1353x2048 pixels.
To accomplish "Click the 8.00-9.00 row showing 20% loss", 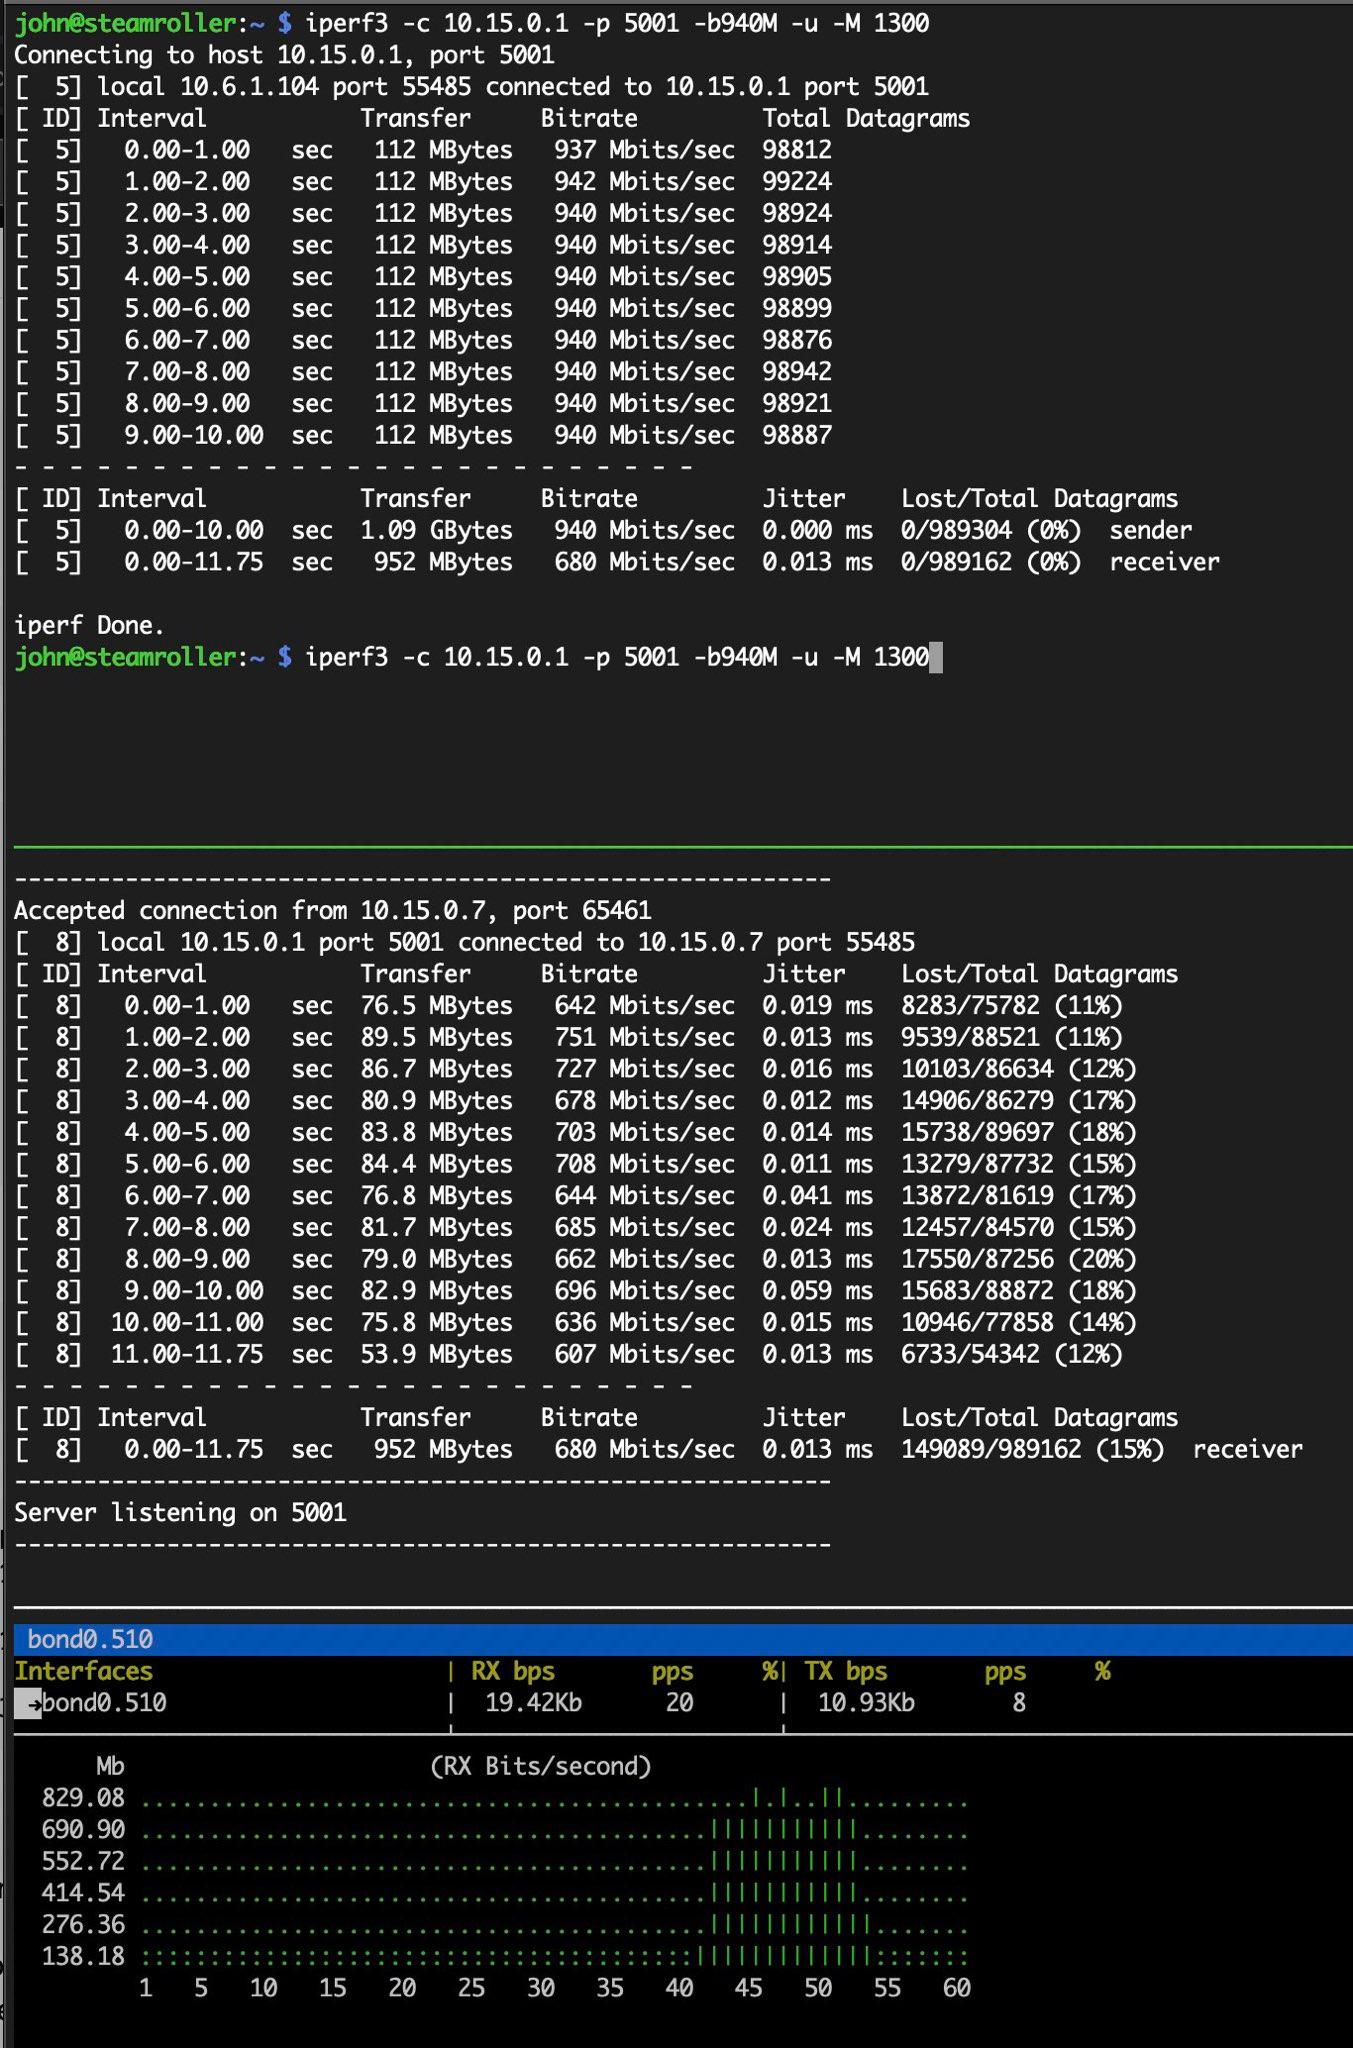I will (575, 1259).
